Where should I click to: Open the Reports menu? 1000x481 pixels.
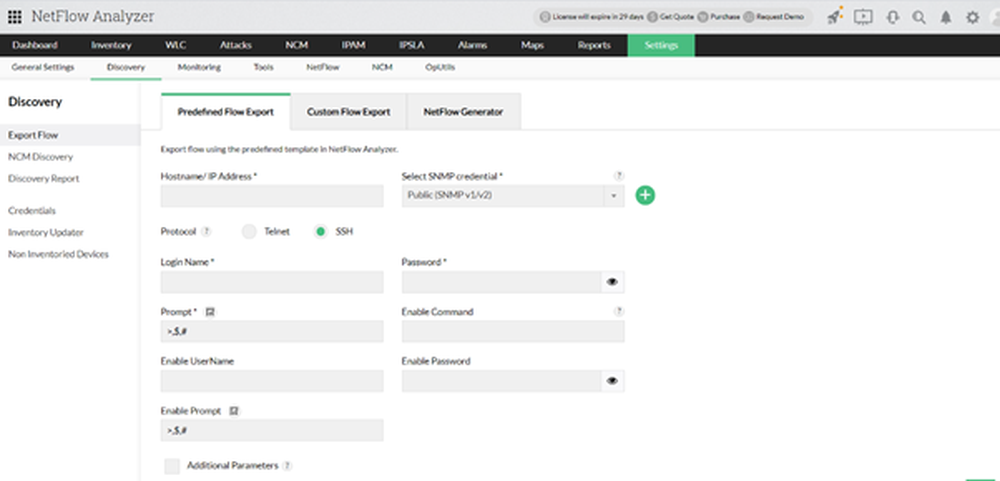pyautogui.click(x=594, y=45)
